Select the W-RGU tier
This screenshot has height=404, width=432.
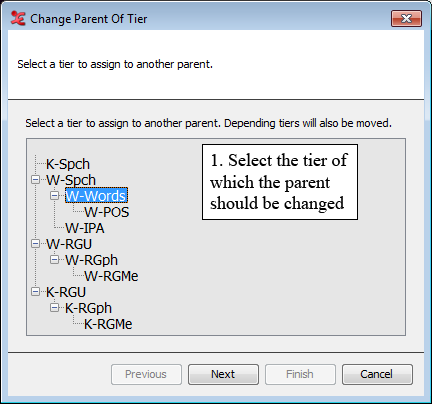pos(69,244)
